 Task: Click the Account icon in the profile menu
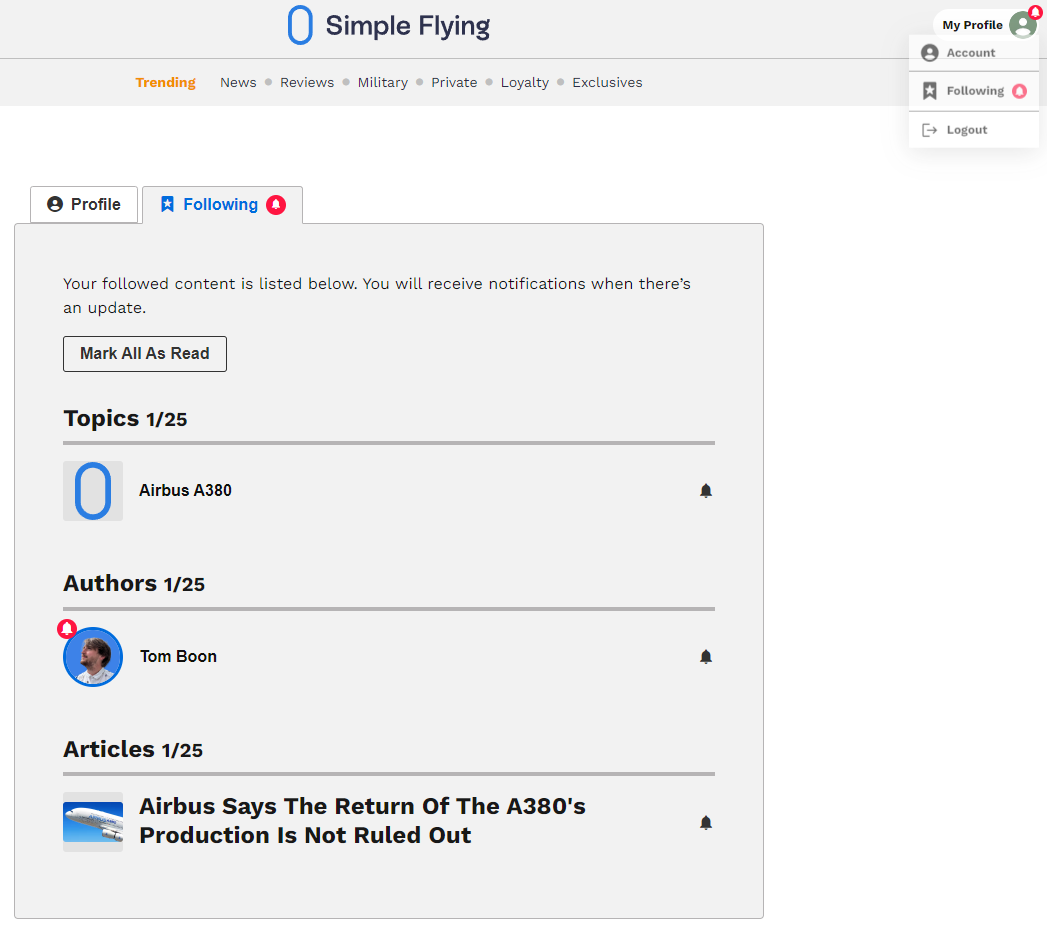(x=930, y=52)
